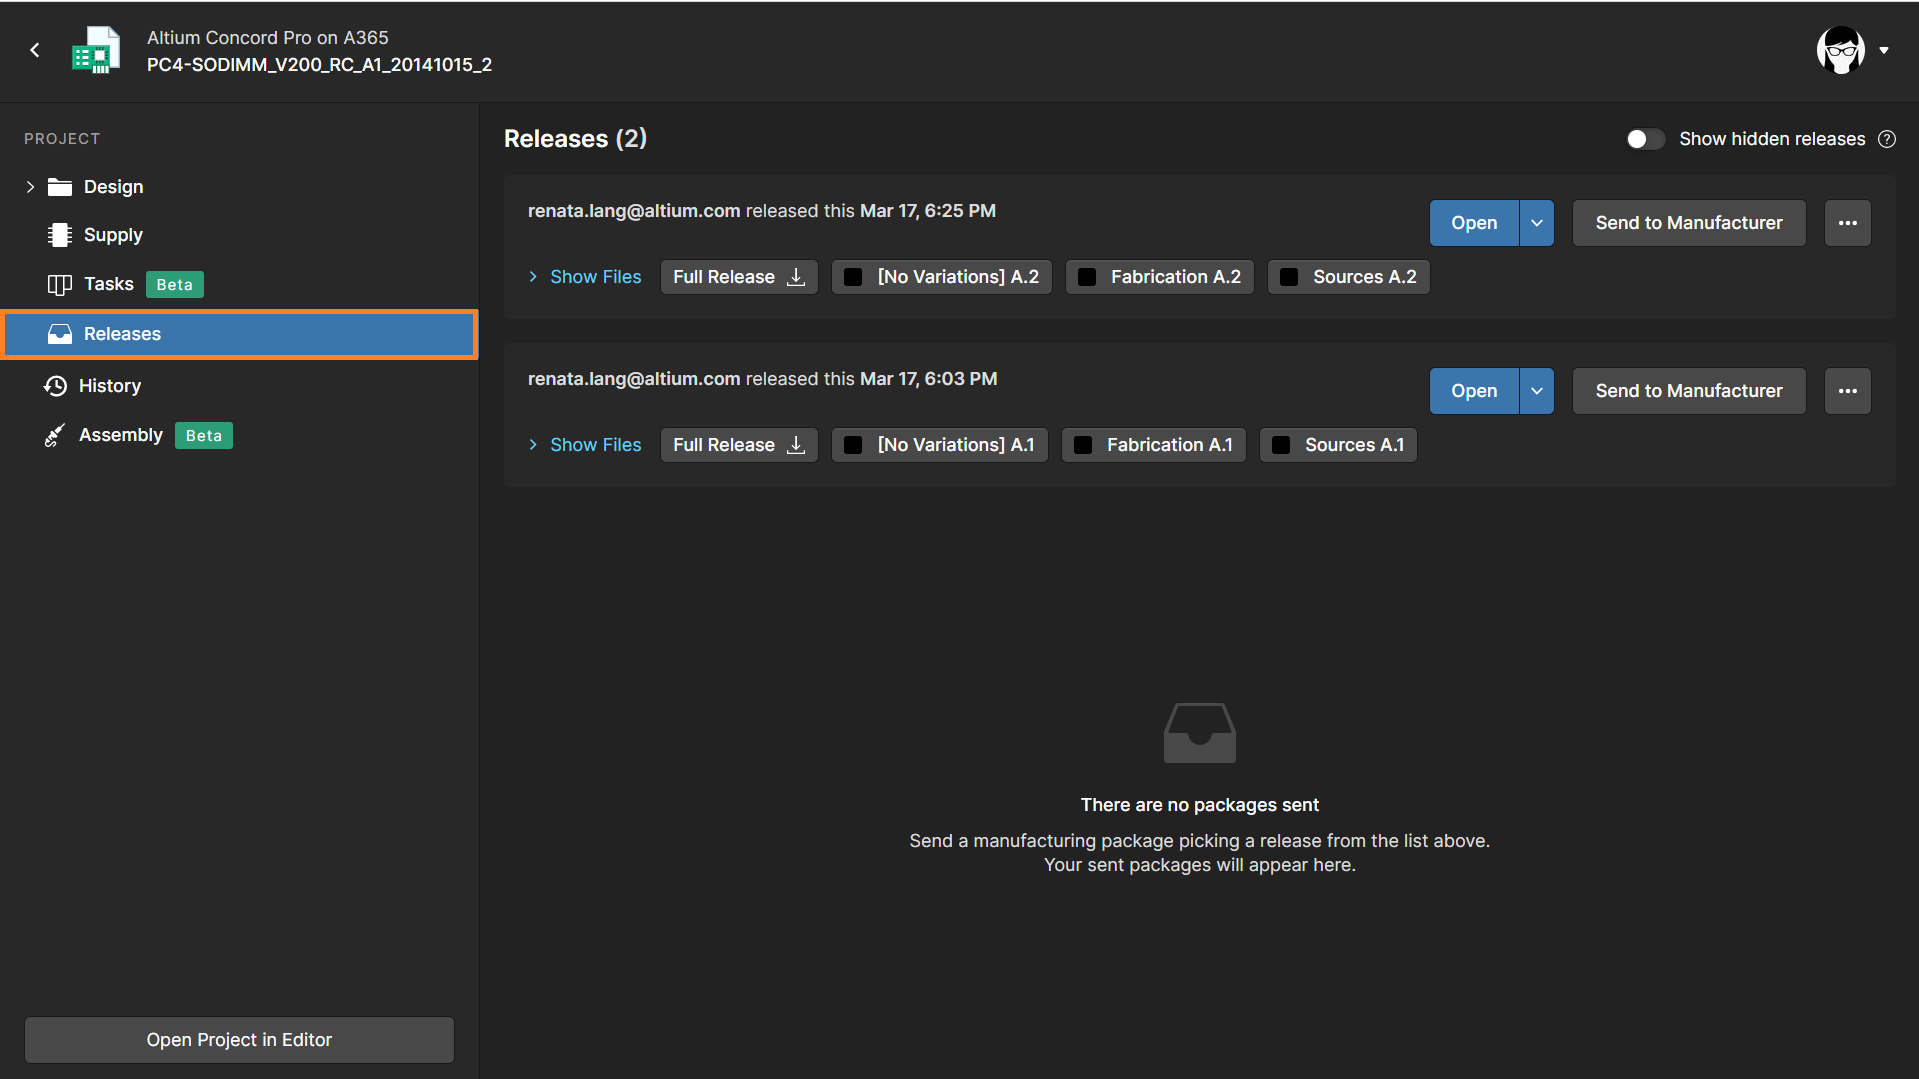Send 6:25 PM release to manufacturer
This screenshot has width=1919, height=1079.
point(1689,223)
